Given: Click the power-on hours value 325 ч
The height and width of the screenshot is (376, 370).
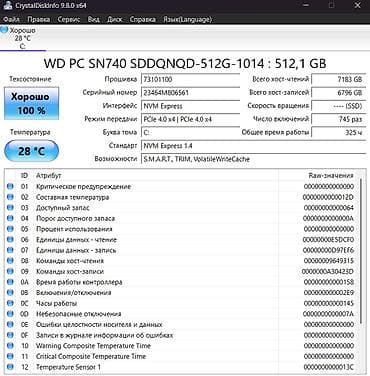Looking at the screenshot, I should pyautogui.click(x=338, y=132).
